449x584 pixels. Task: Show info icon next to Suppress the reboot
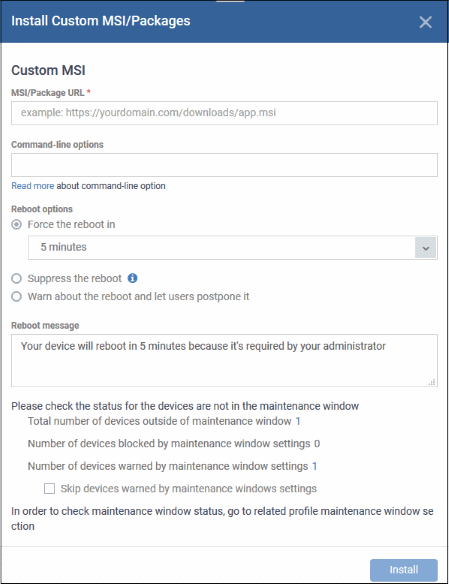(133, 278)
